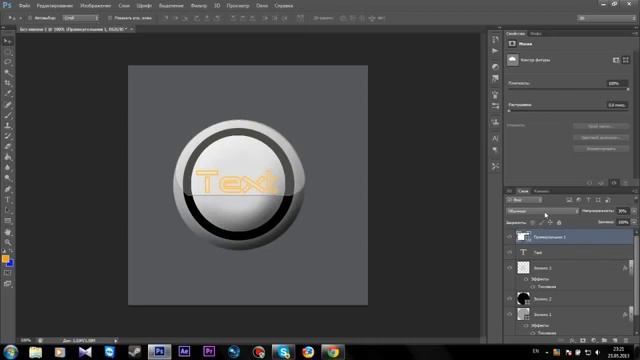Open the Изображение menu
The height and width of the screenshot is (360, 640).
click(x=96, y=6)
